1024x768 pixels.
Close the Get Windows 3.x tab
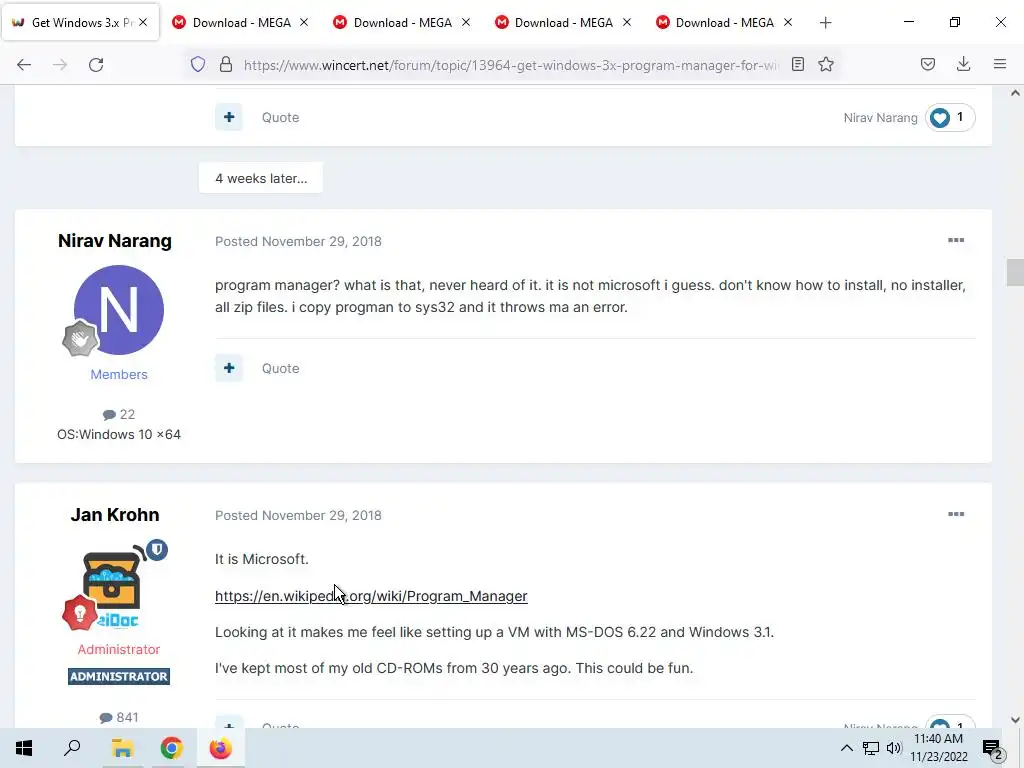click(143, 22)
